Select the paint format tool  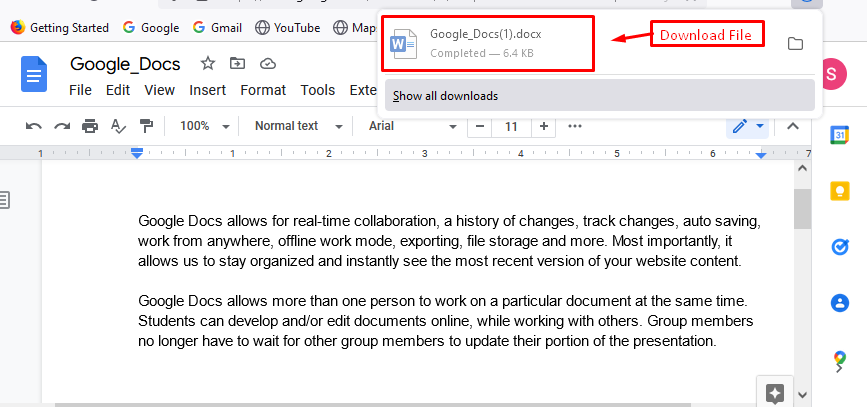pos(147,127)
